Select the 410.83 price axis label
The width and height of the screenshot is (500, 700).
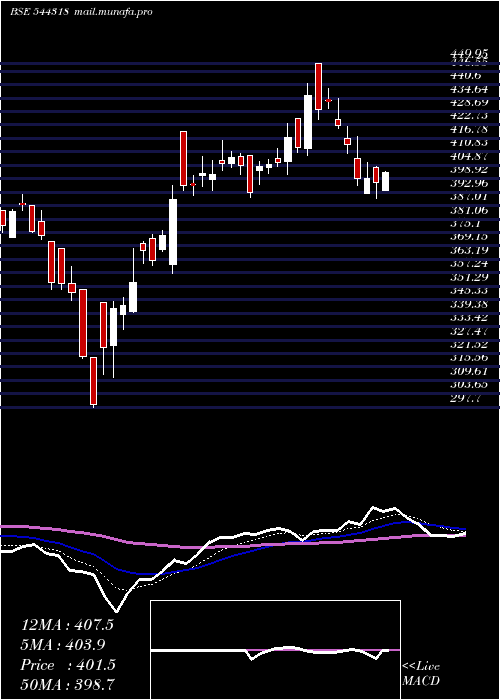point(469,143)
